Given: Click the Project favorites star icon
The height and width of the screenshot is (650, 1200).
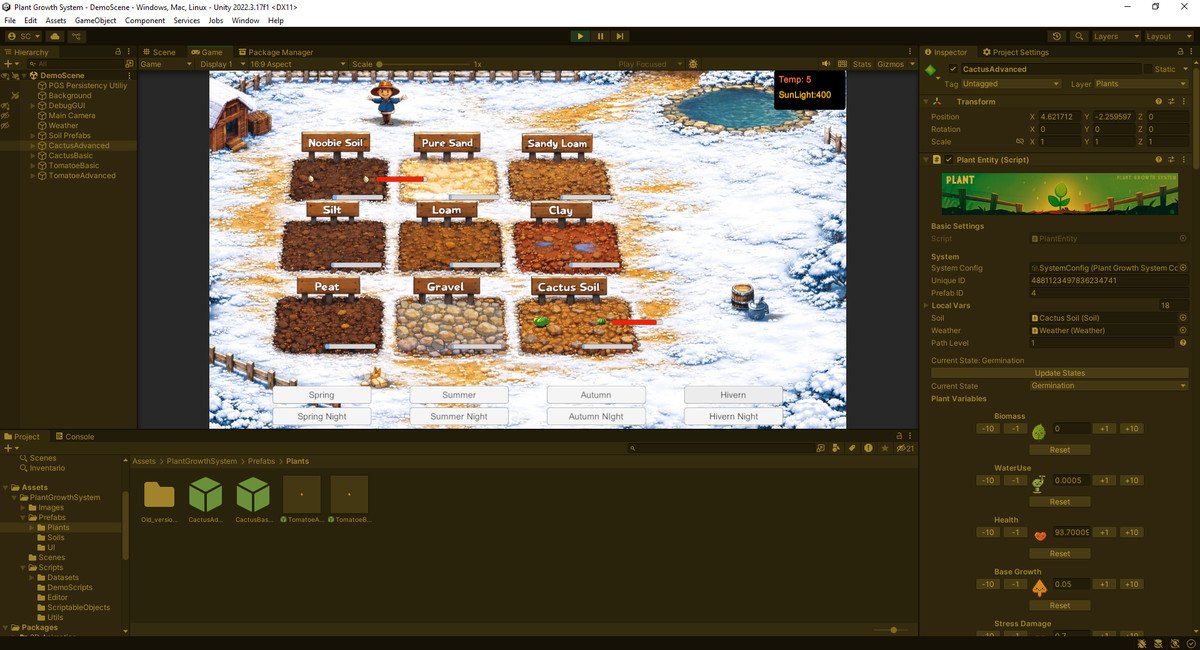Looking at the screenshot, I should [x=885, y=448].
